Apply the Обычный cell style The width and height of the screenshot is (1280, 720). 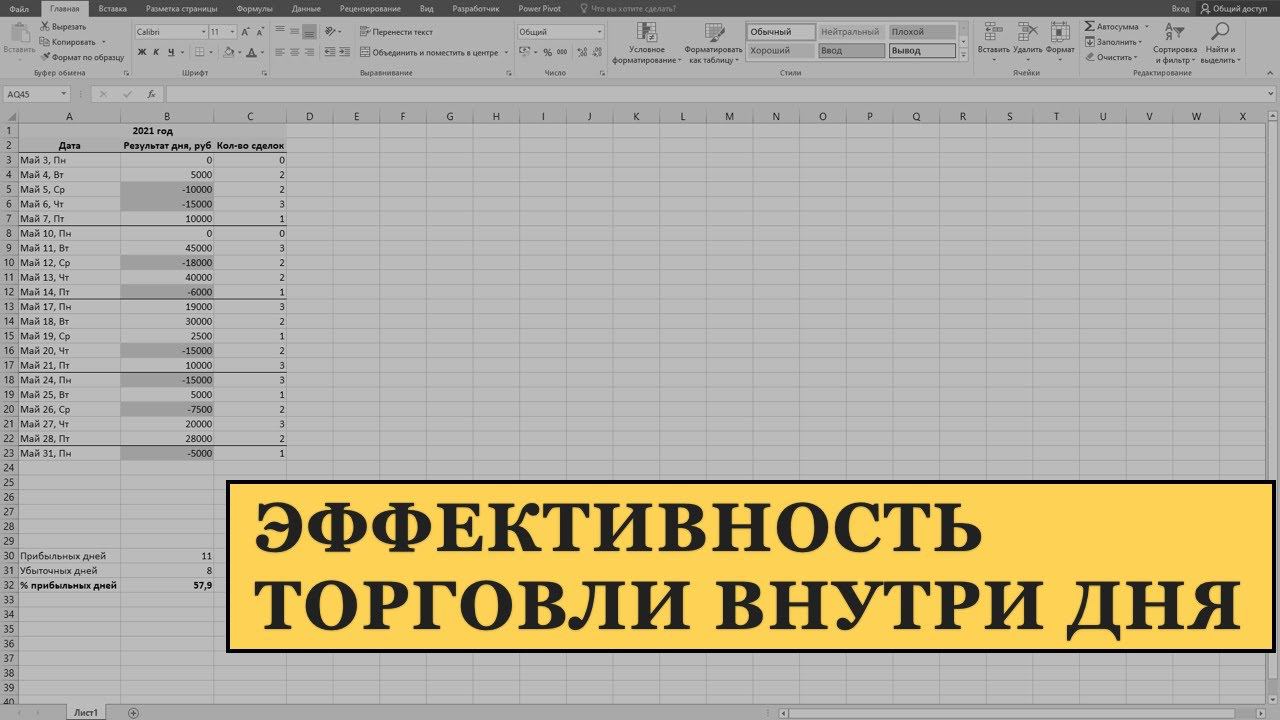(x=780, y=32)
